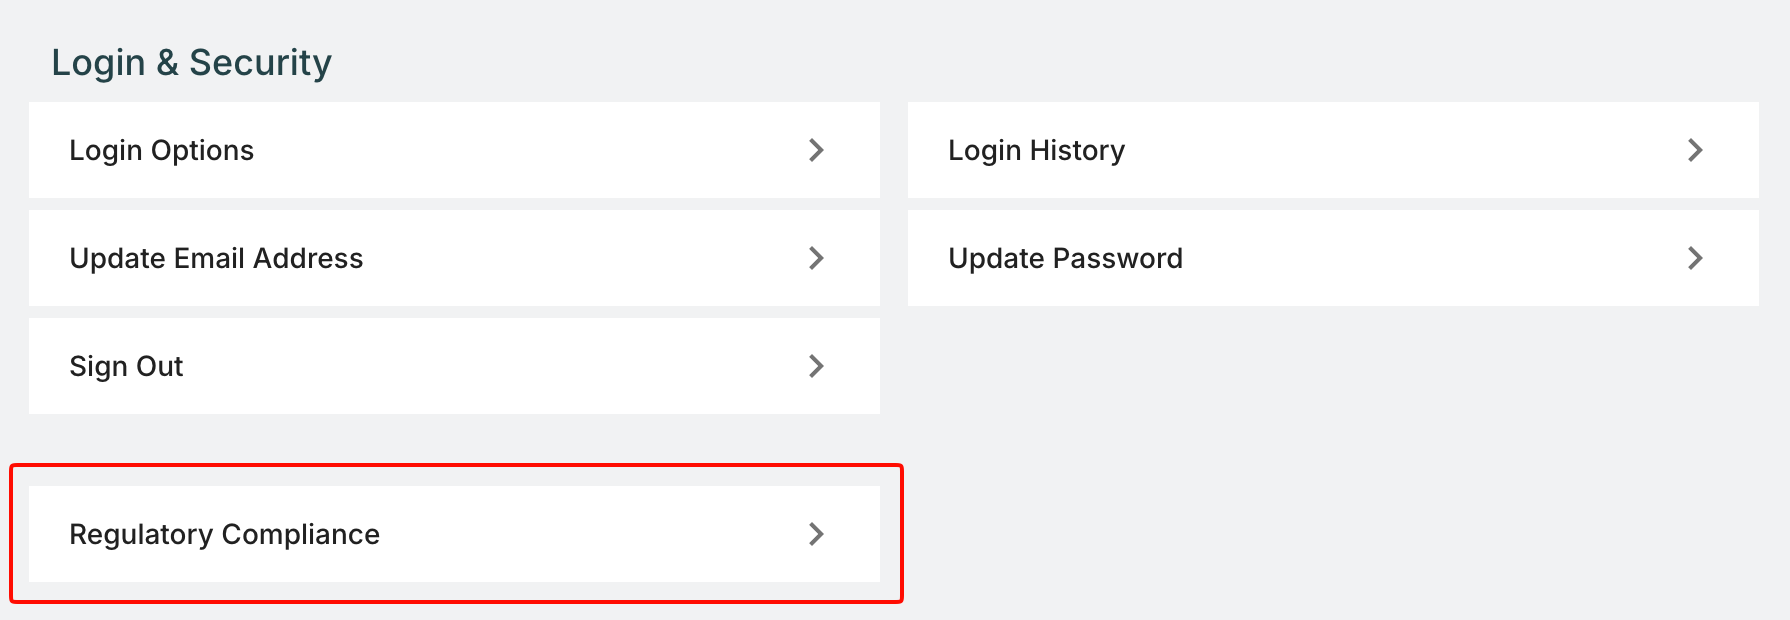Click the chevron icon in Regulatory Compliance row
This screenshot has height=620, width=1790.
(816, 534)
